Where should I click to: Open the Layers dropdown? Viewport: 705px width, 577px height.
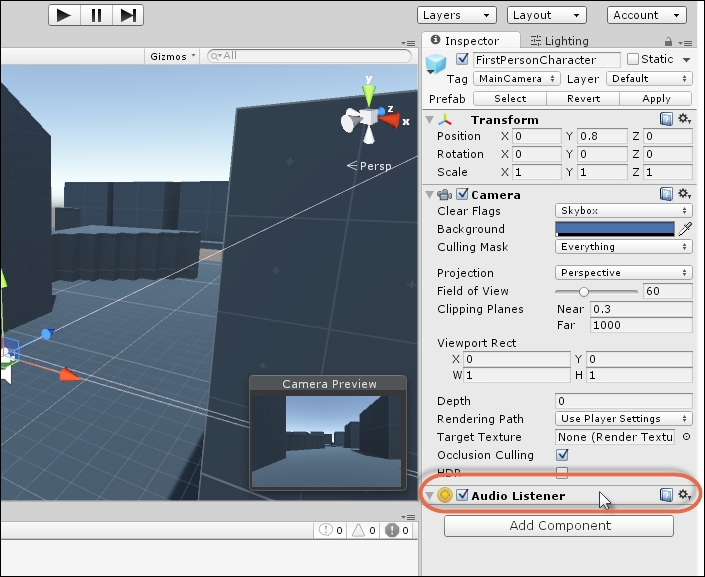point(456,15)
